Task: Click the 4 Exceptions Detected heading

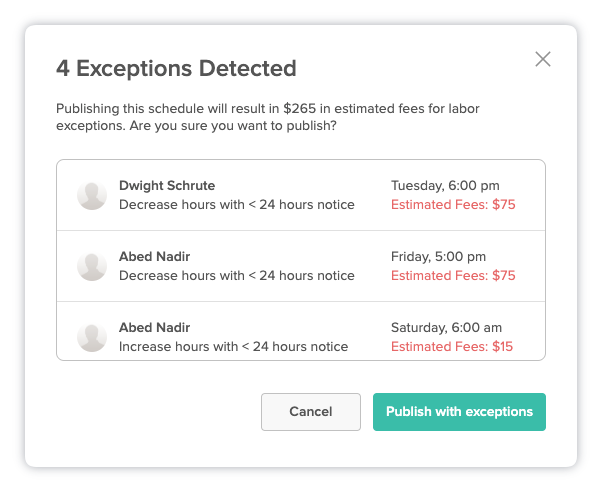Action: click(176, 68)
